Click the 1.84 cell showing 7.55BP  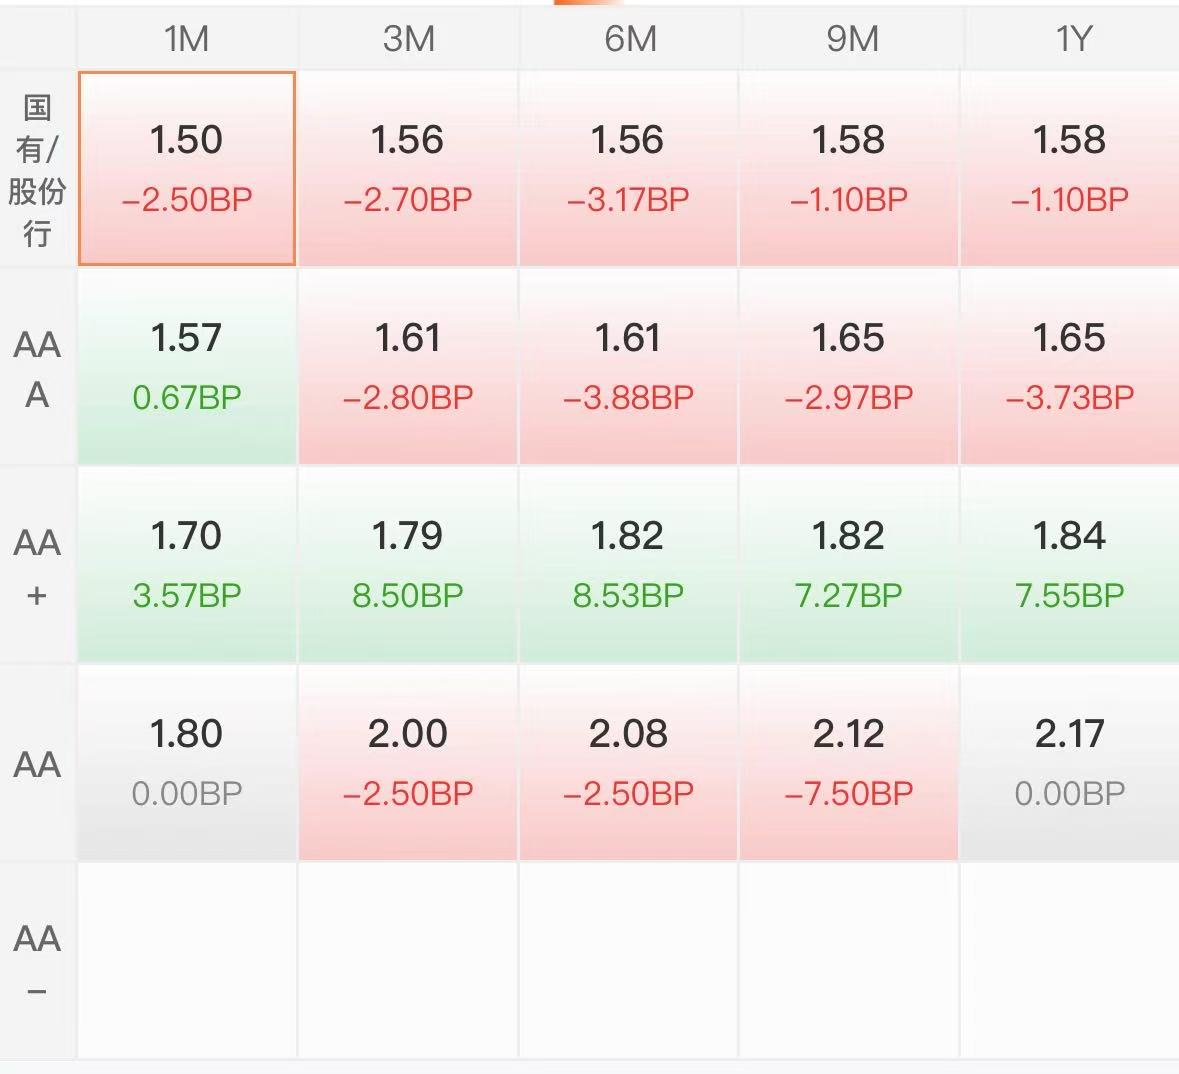1070,566
